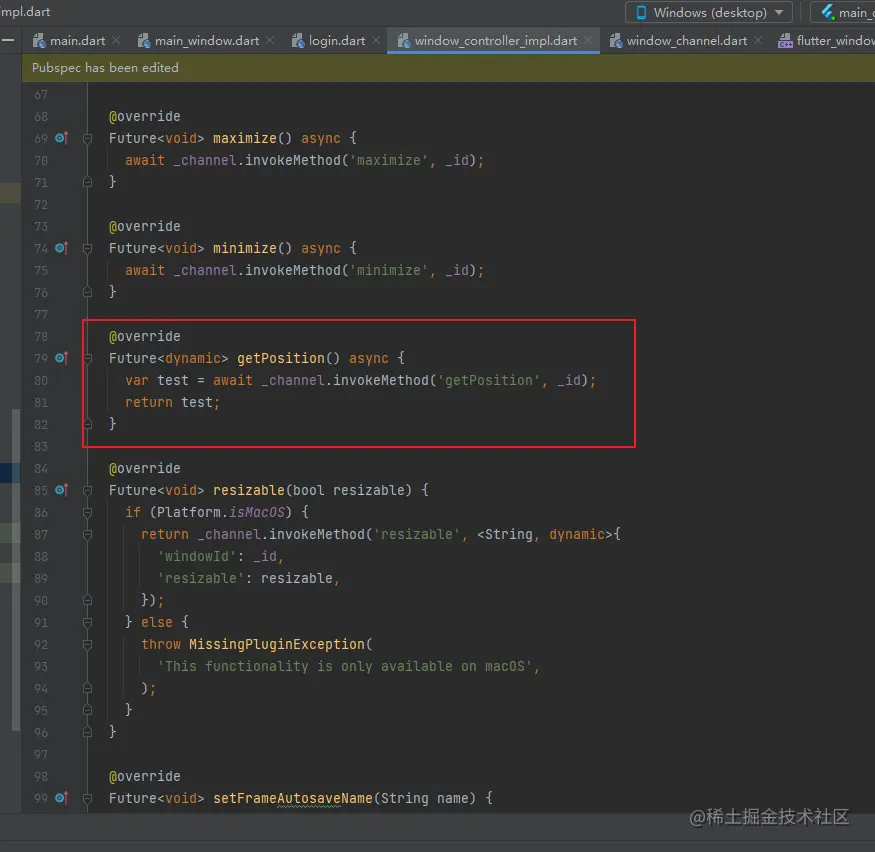Image resolution: width=875 pixels, height=852 pixels.
Task: Click the C++ file icon on flutter_window tab
Action: click(785, 41)
